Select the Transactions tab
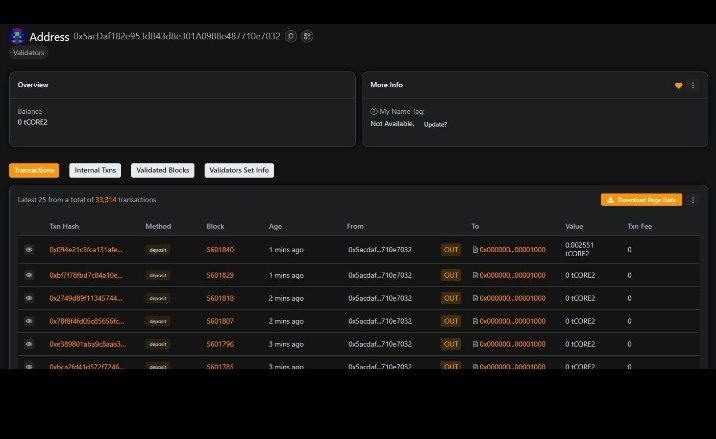The image size is (716, 439). pos(34,170)
